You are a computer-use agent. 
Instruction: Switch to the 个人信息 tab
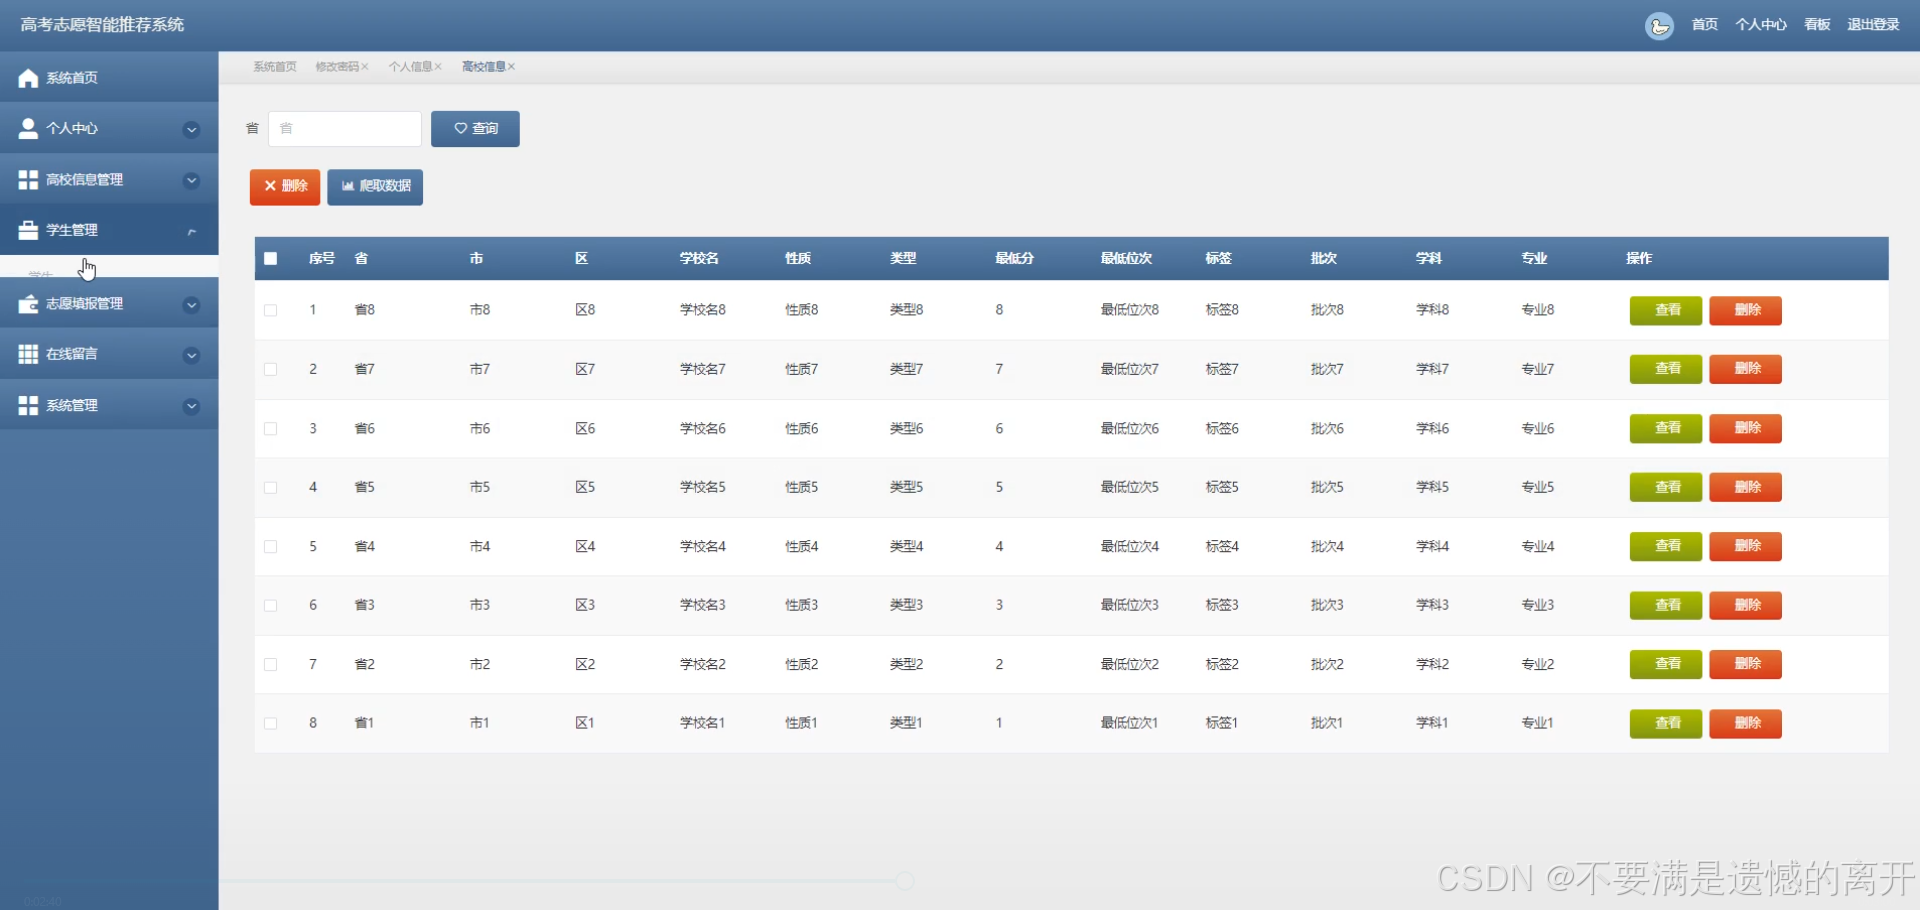(410, 67)
